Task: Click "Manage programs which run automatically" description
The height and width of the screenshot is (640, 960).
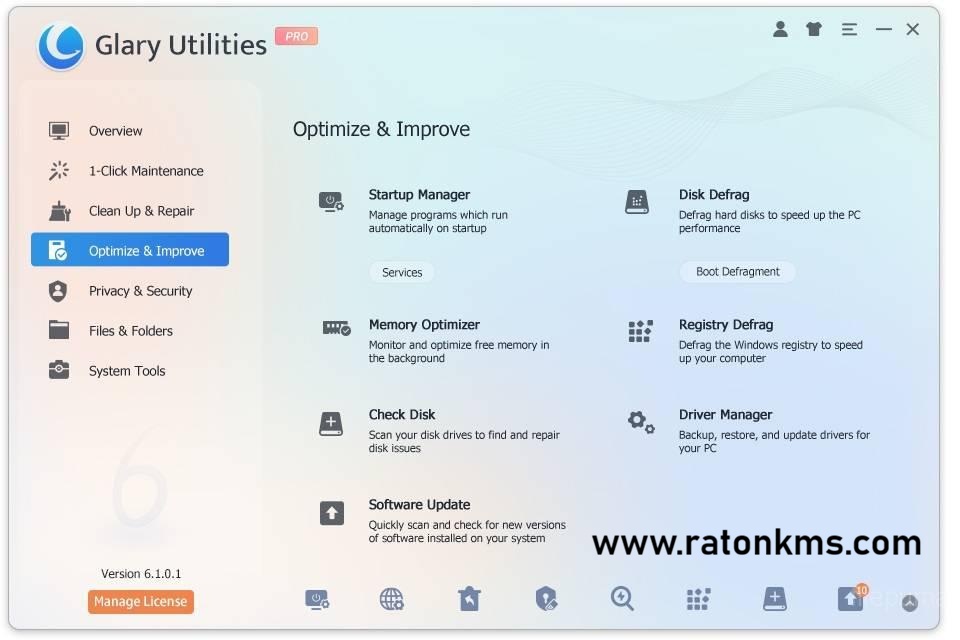Action: pyautogui.click(x=438, y=222)
